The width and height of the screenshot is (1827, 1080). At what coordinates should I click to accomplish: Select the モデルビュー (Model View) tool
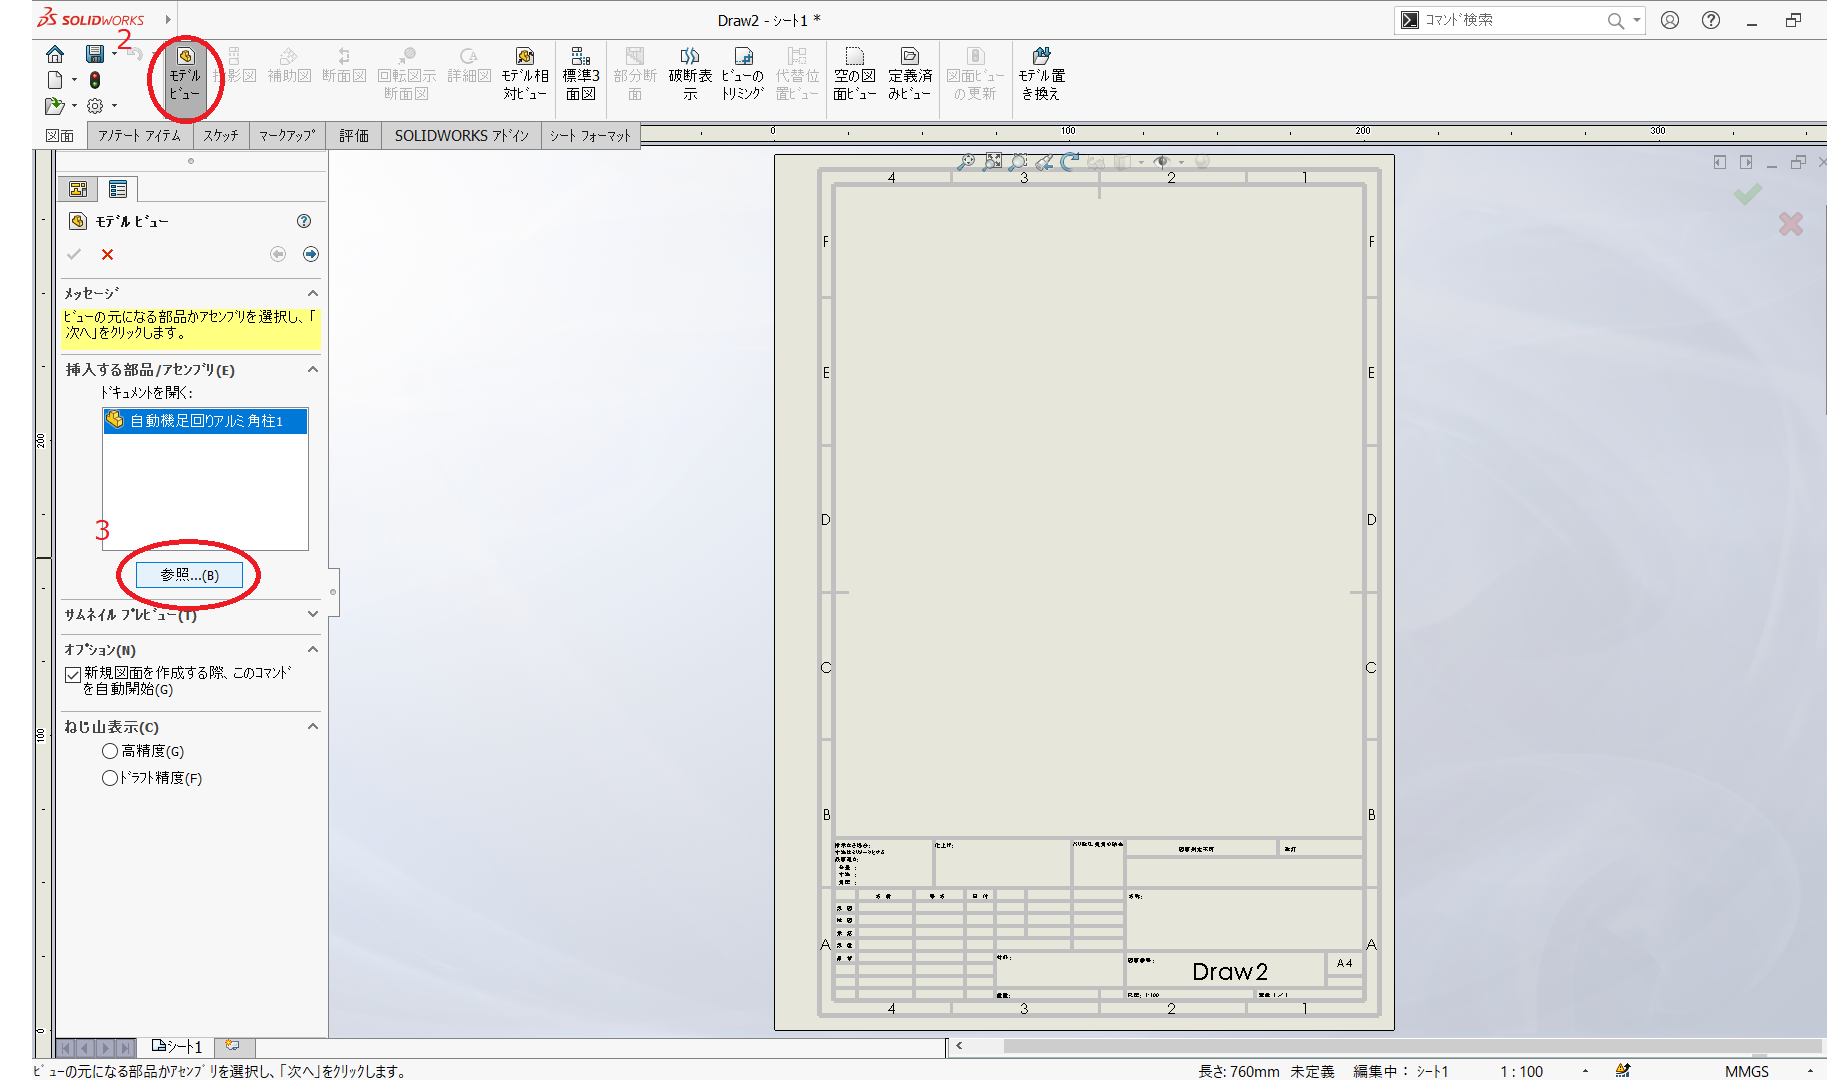click(x=185, y=75)
